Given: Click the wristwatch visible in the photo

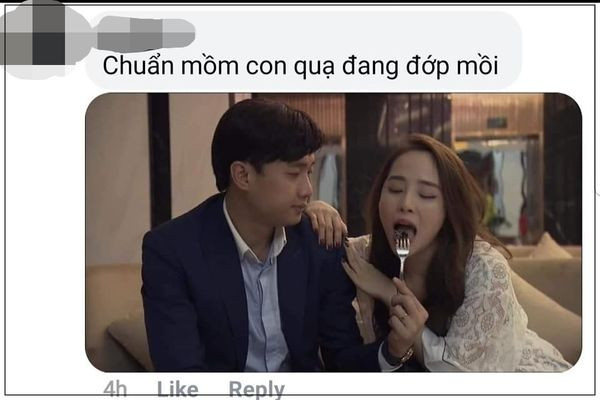Looking at the screenshot, I should pos(406,356).
